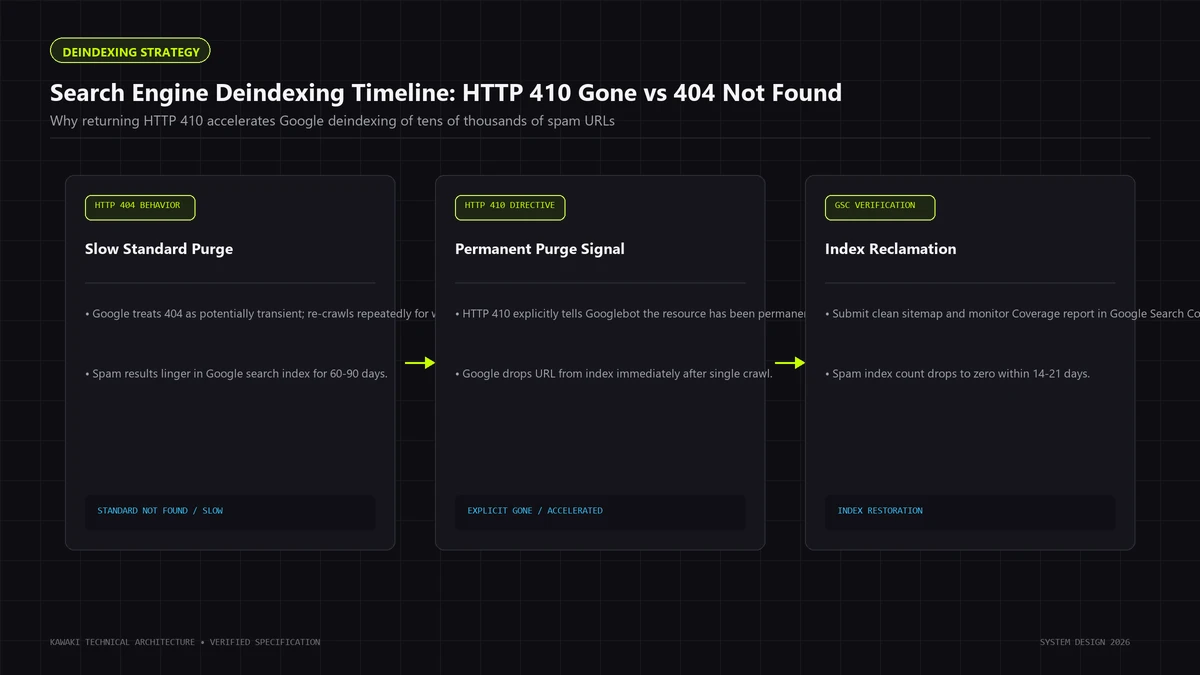The height and width of the screenshot is (675, 1200).
Task: Click the DEINDEXING STRATEGY pill badge
Action: (x=131, y=51)
